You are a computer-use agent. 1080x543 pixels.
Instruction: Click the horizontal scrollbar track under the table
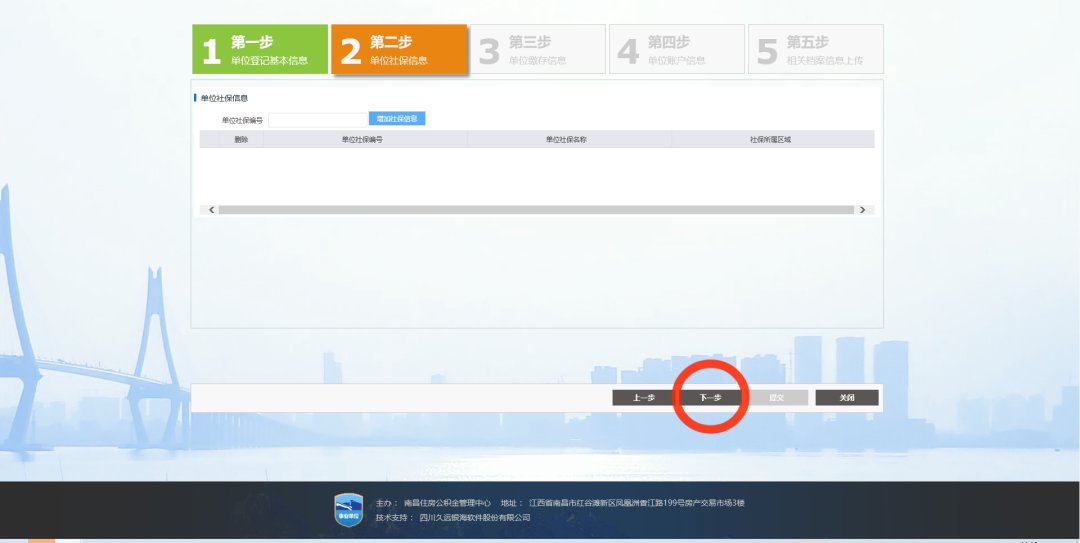[x=536, y=210]
